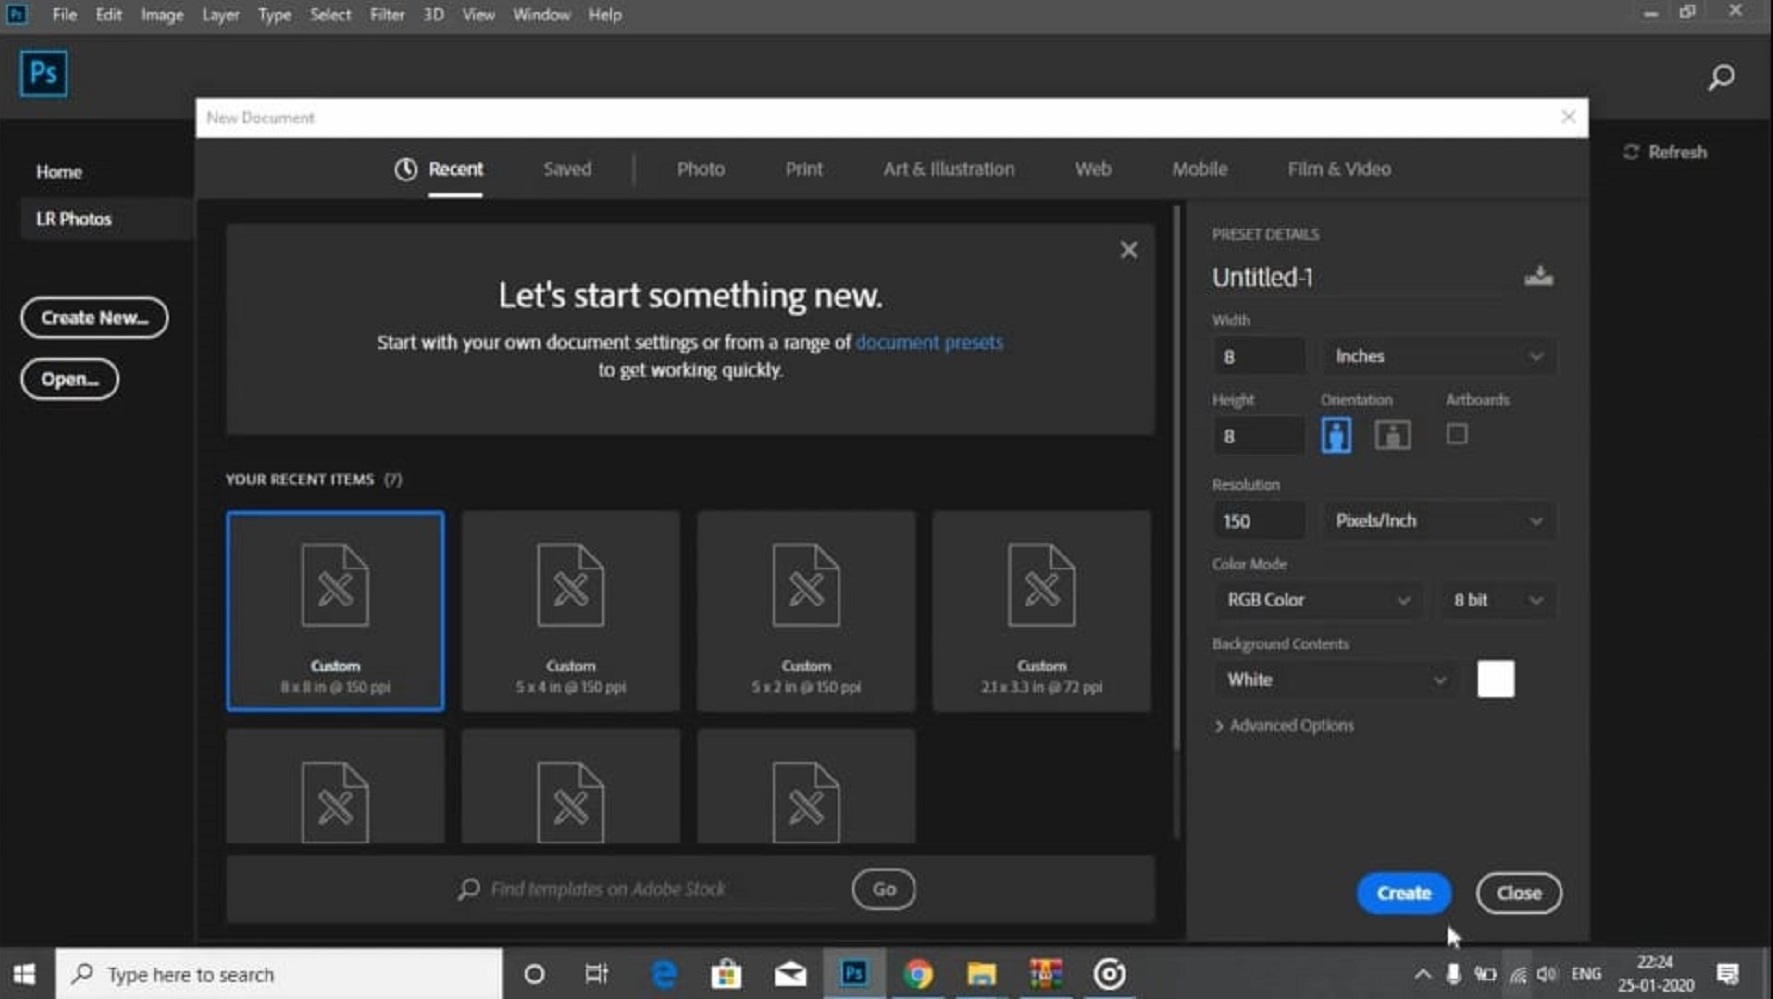
Task: Click the Width input field
Action: (1259, 356)
